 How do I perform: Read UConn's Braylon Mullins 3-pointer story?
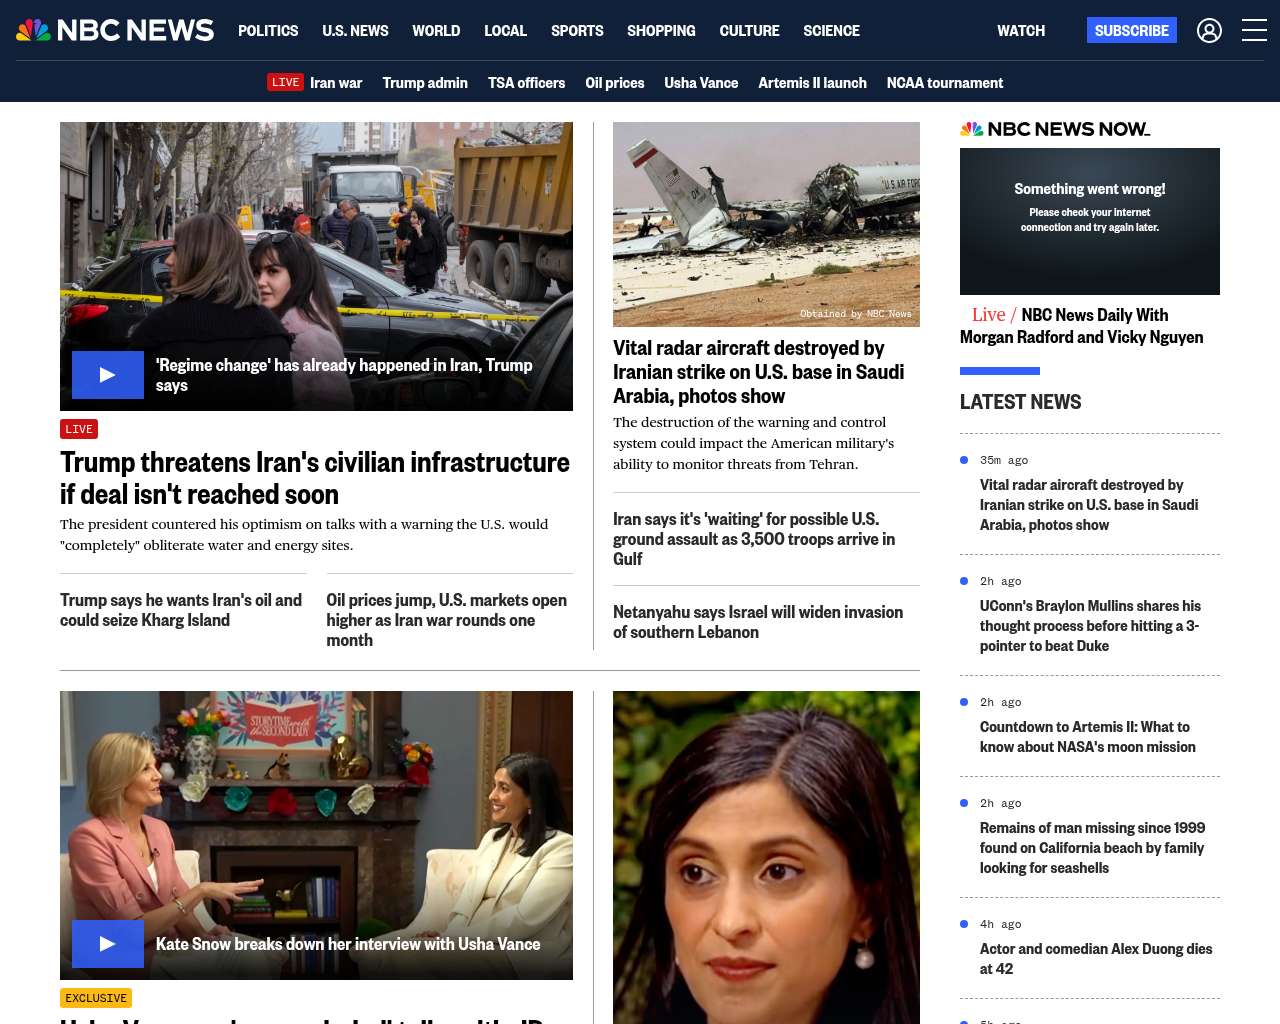pos(1090,626)
